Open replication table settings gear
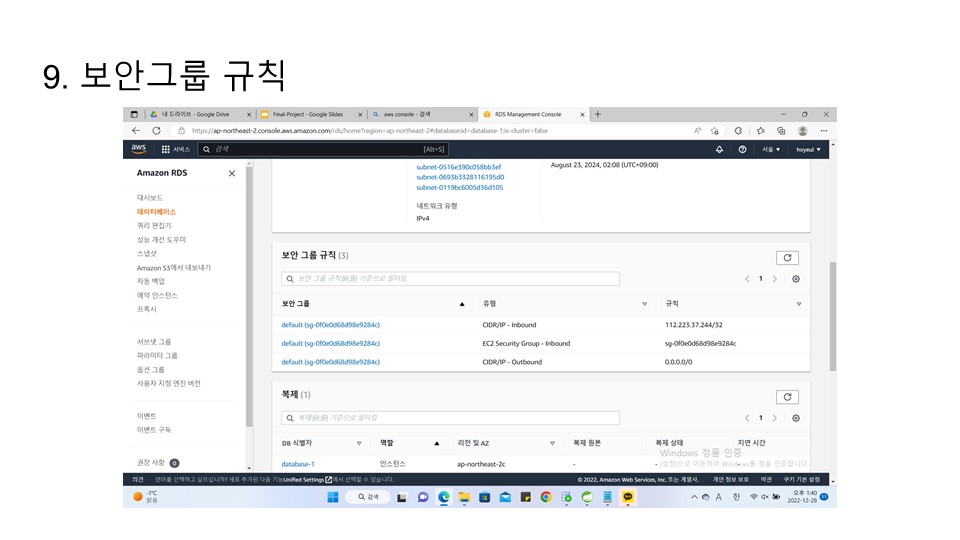 (796, 418)
